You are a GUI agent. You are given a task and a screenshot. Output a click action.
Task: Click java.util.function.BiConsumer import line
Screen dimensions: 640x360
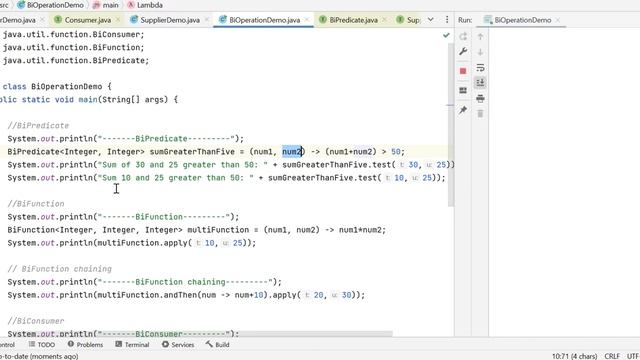(x=73, y=35)
